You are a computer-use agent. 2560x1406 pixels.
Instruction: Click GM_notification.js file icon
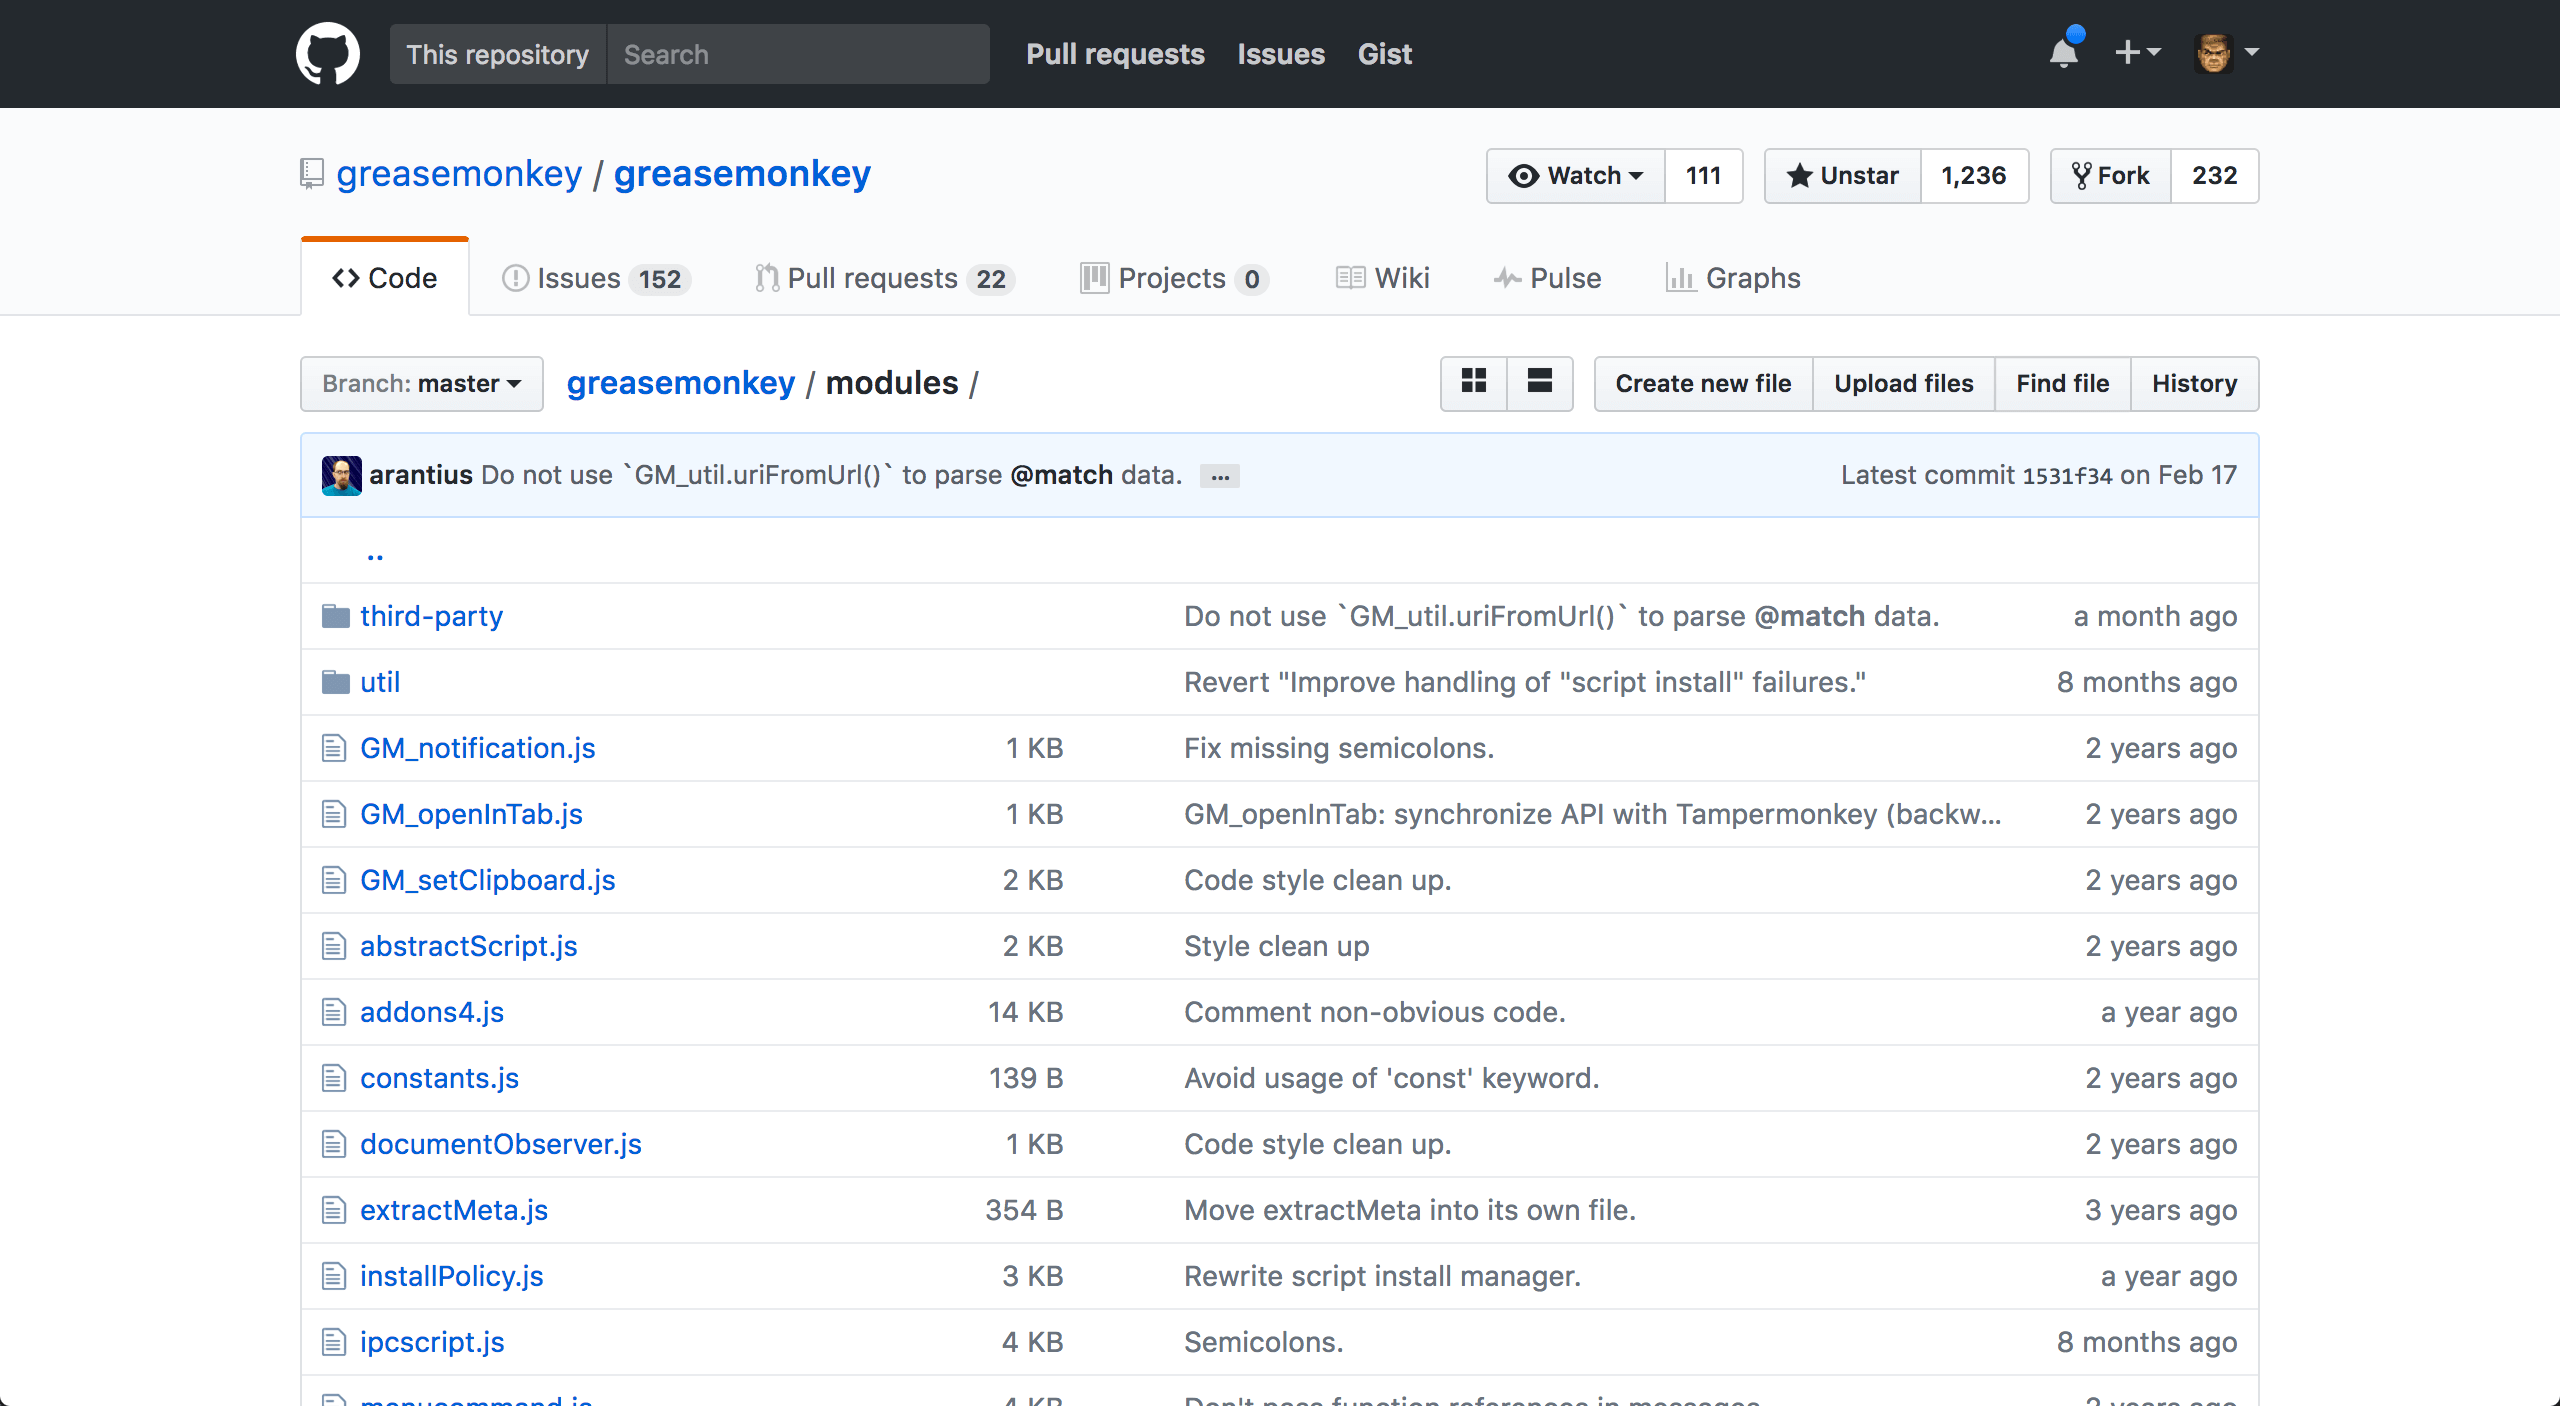point(334,748)
